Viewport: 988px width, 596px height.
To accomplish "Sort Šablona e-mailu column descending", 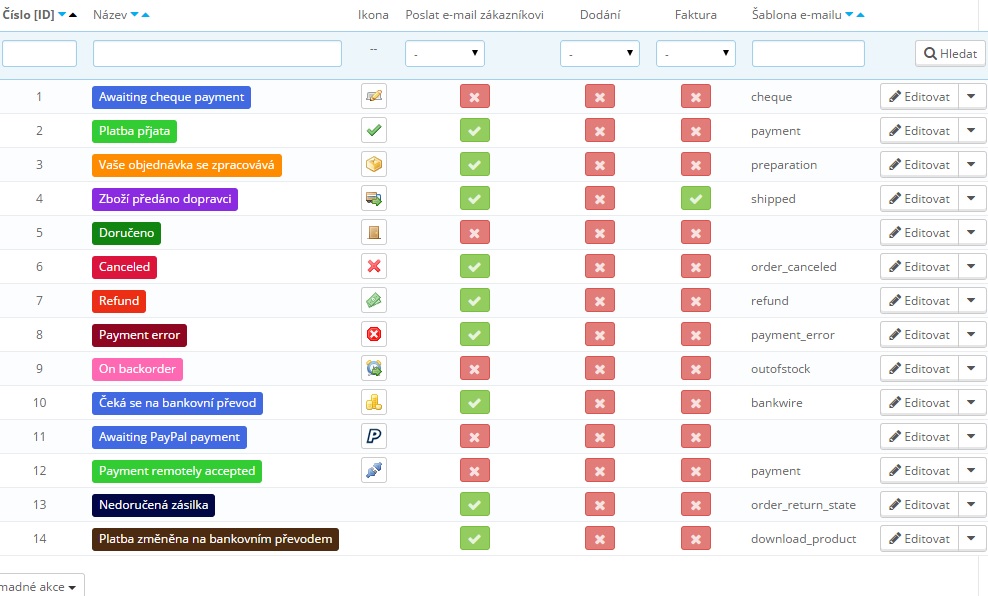I will (x=849, y=14).
